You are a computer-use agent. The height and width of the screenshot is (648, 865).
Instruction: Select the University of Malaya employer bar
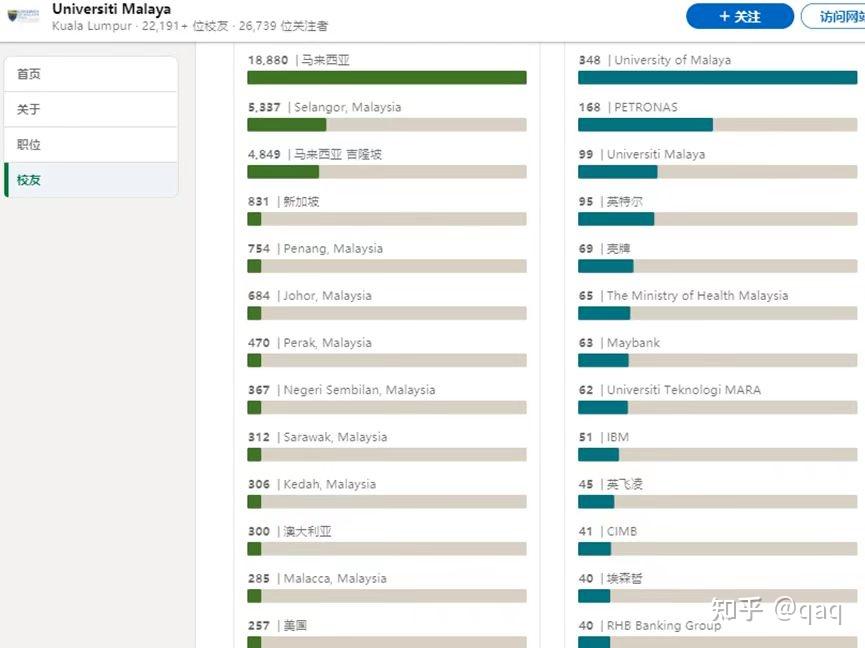point(717,77)
